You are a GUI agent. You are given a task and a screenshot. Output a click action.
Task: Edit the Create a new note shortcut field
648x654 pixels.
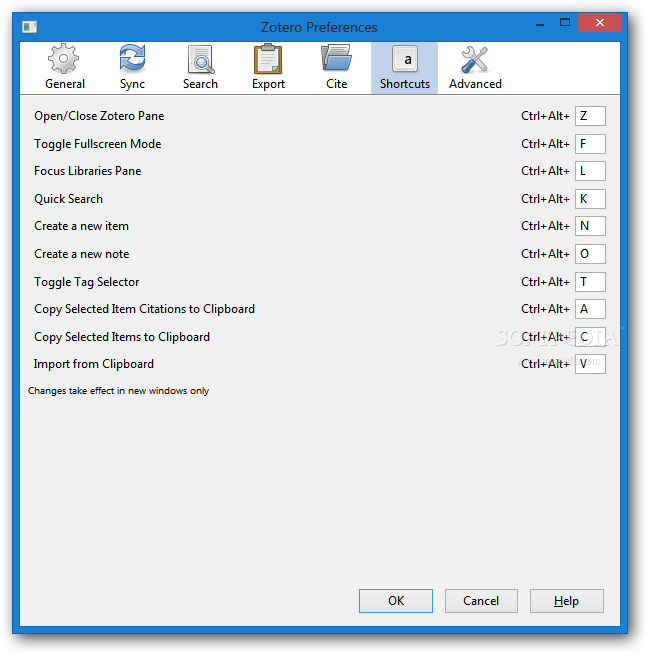[x=590, y=254]
